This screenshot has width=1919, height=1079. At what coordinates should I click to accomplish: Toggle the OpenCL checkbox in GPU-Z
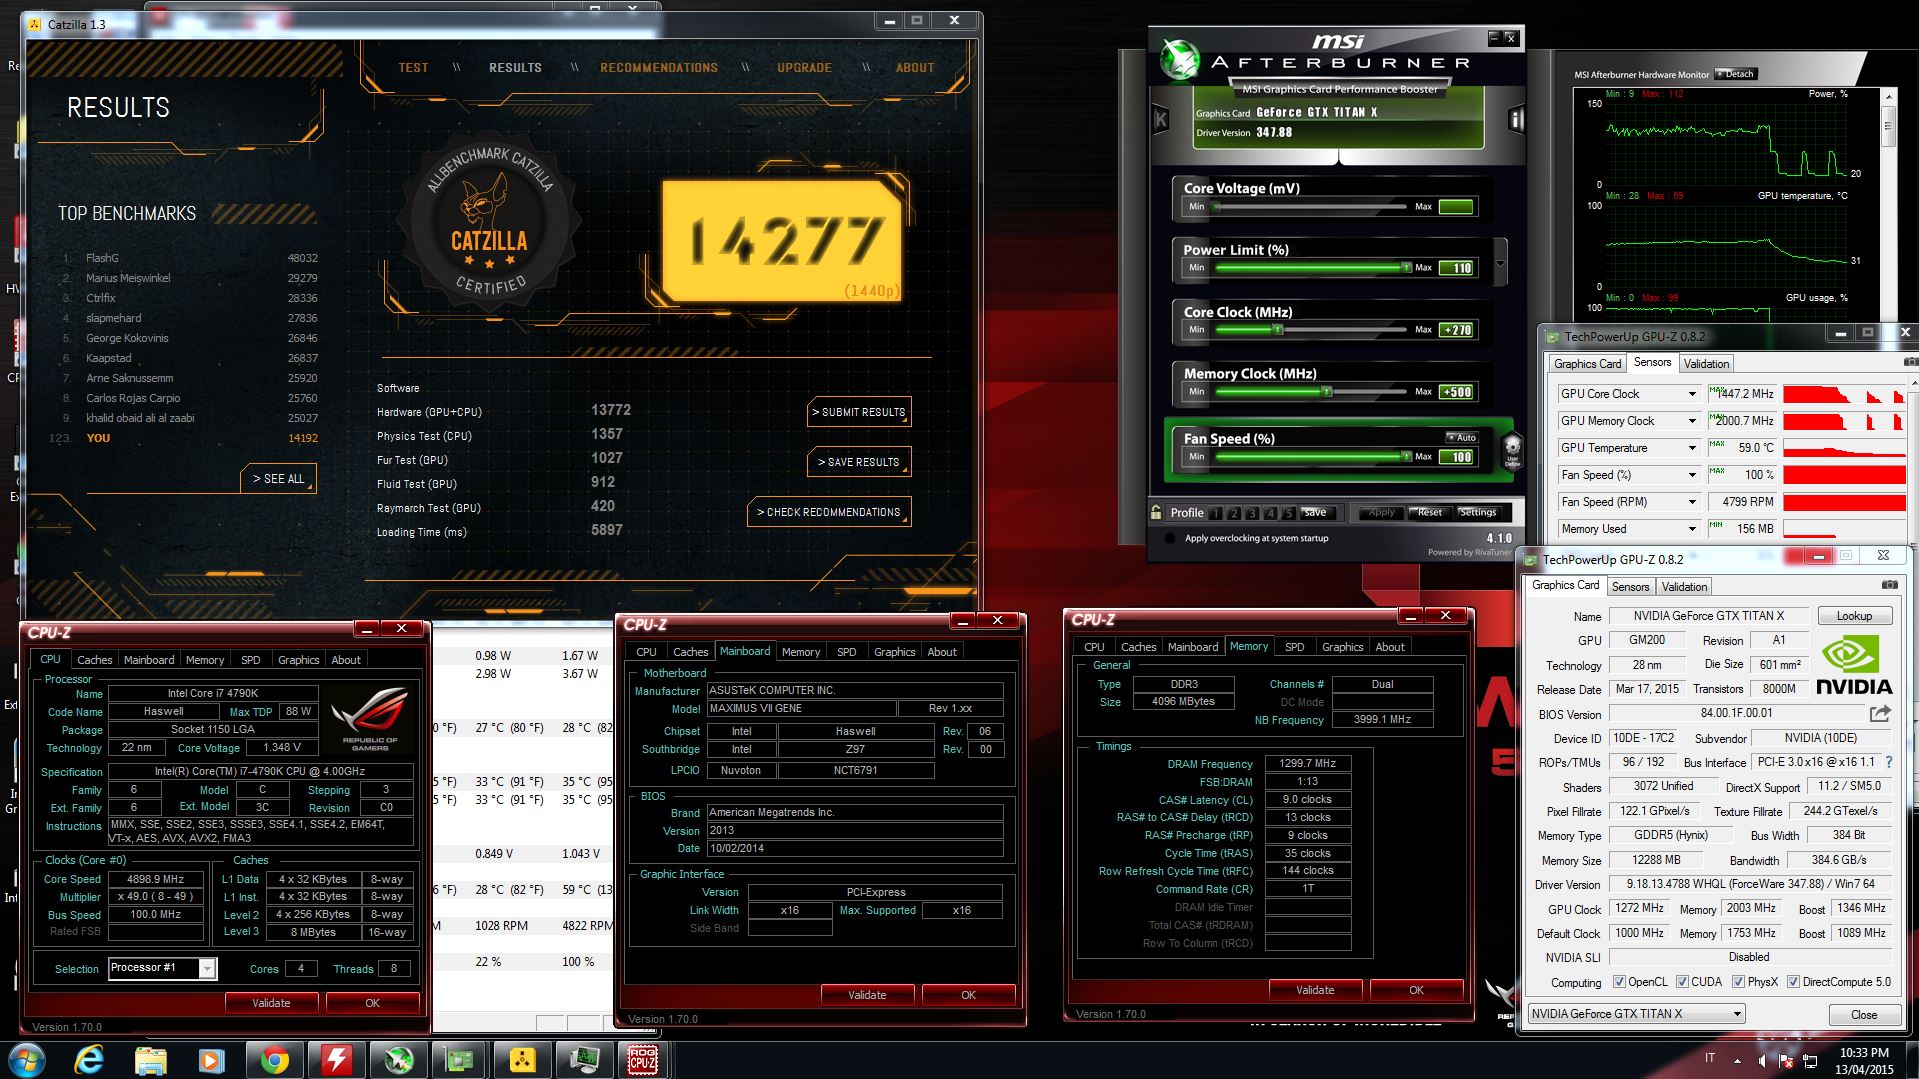[1619, 982]
